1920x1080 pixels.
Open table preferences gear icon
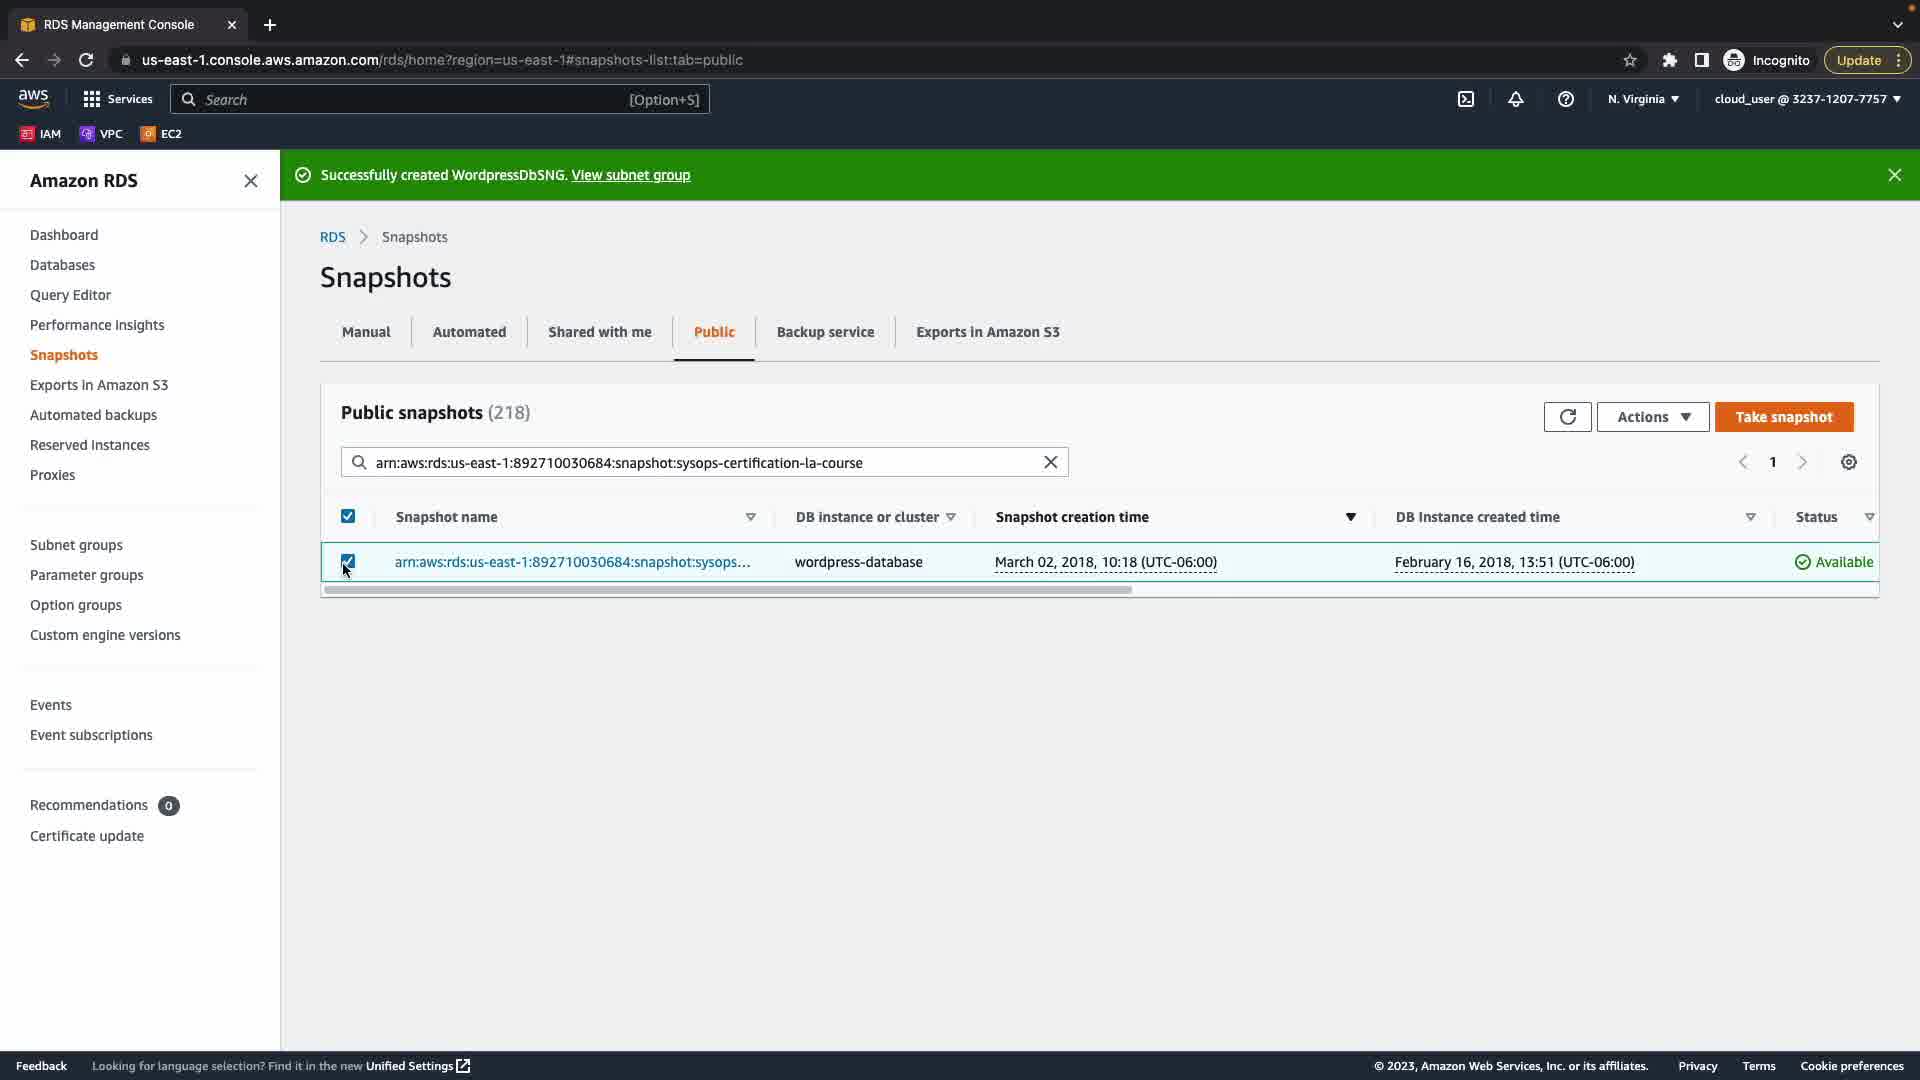[x=1848, y=462]
